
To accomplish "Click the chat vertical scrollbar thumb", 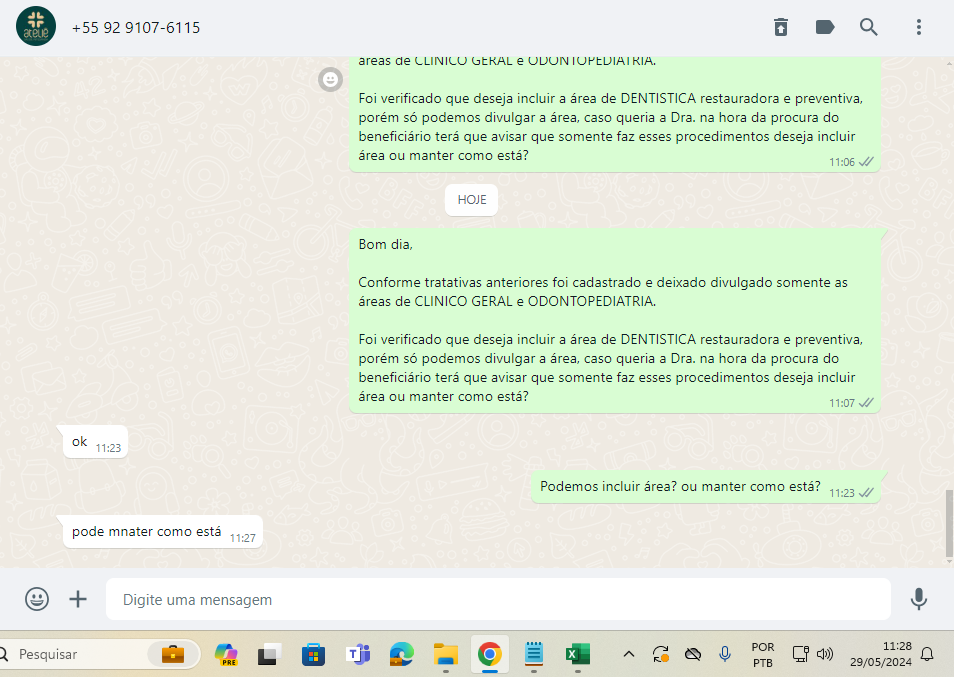I will (949, 523).
